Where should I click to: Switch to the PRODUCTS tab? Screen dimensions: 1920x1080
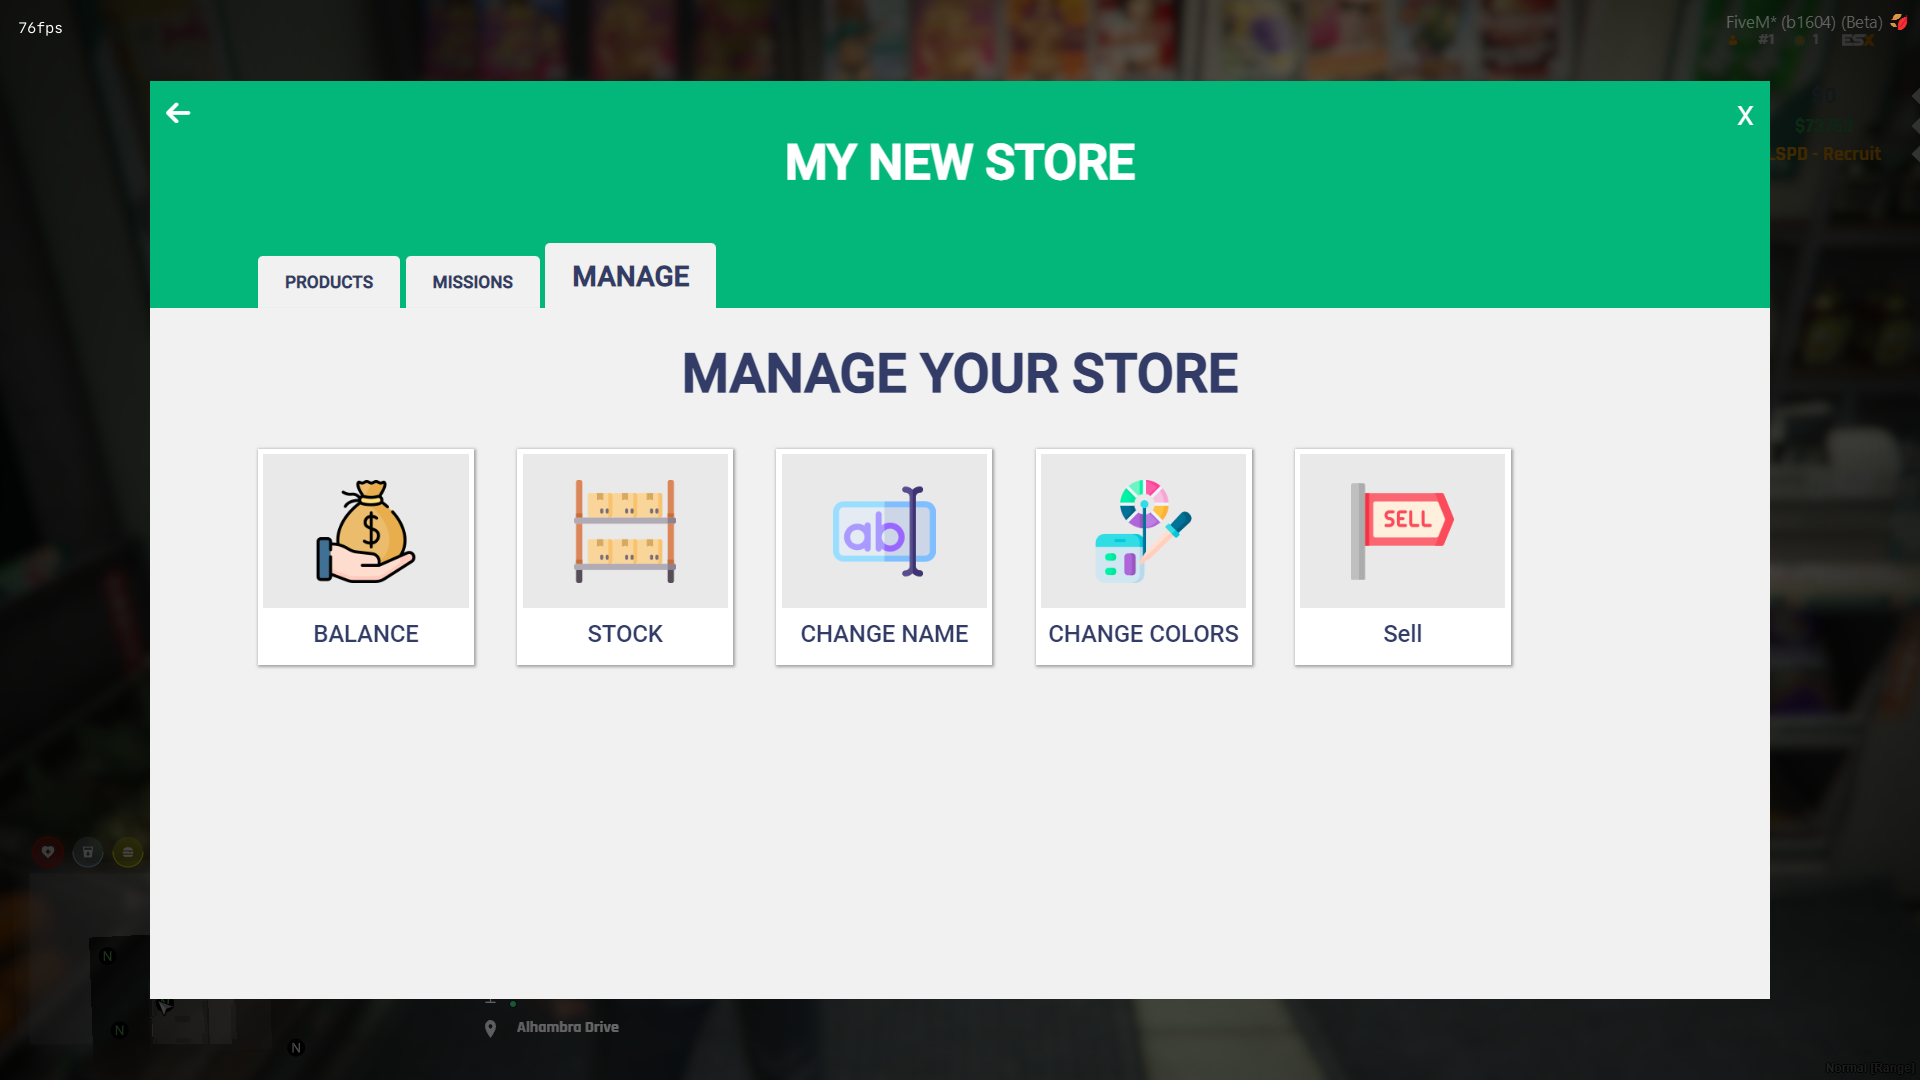[328, 282]
